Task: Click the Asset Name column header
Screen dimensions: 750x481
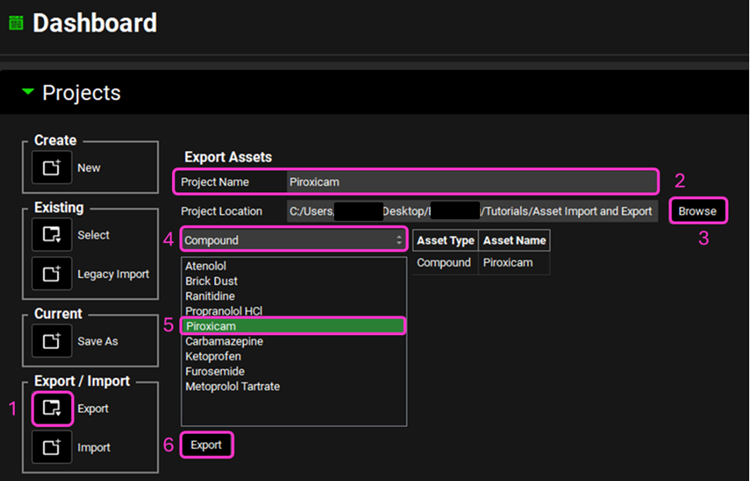Action: [514, 240]
